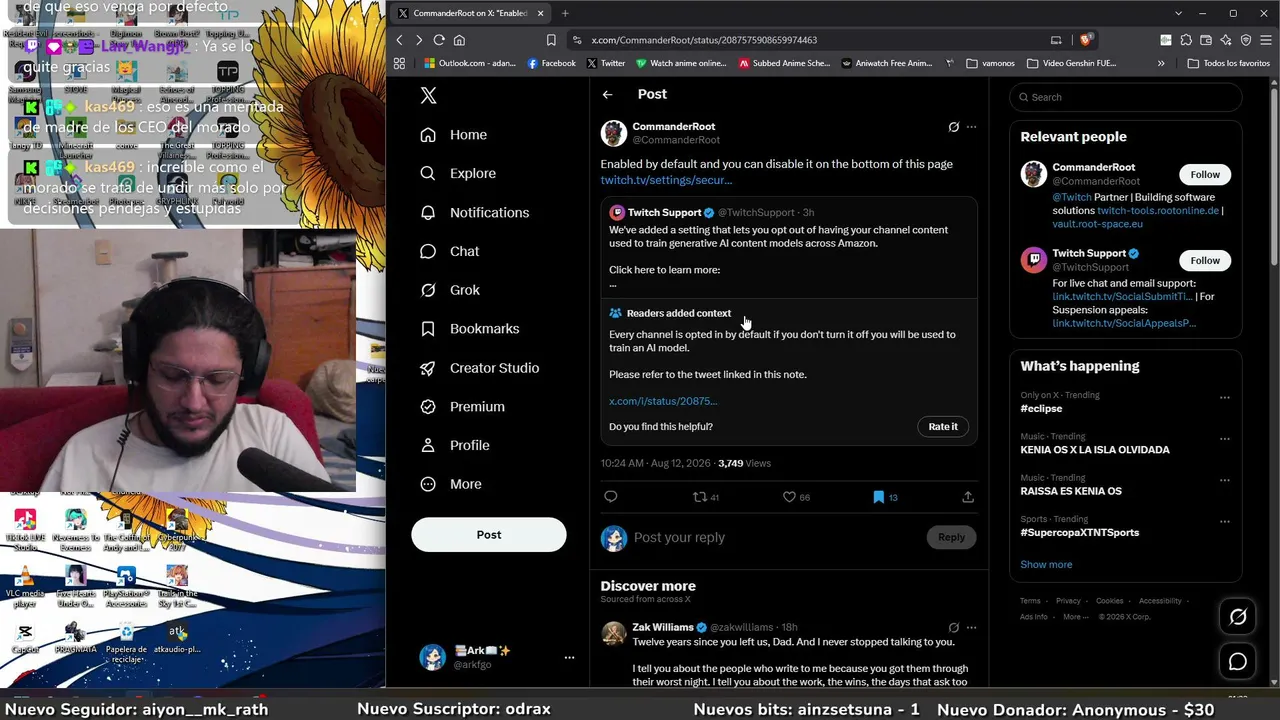Open the quoted Twitch Support tweet name
The width and height of the screenshot is (1280, 720).
664,212
